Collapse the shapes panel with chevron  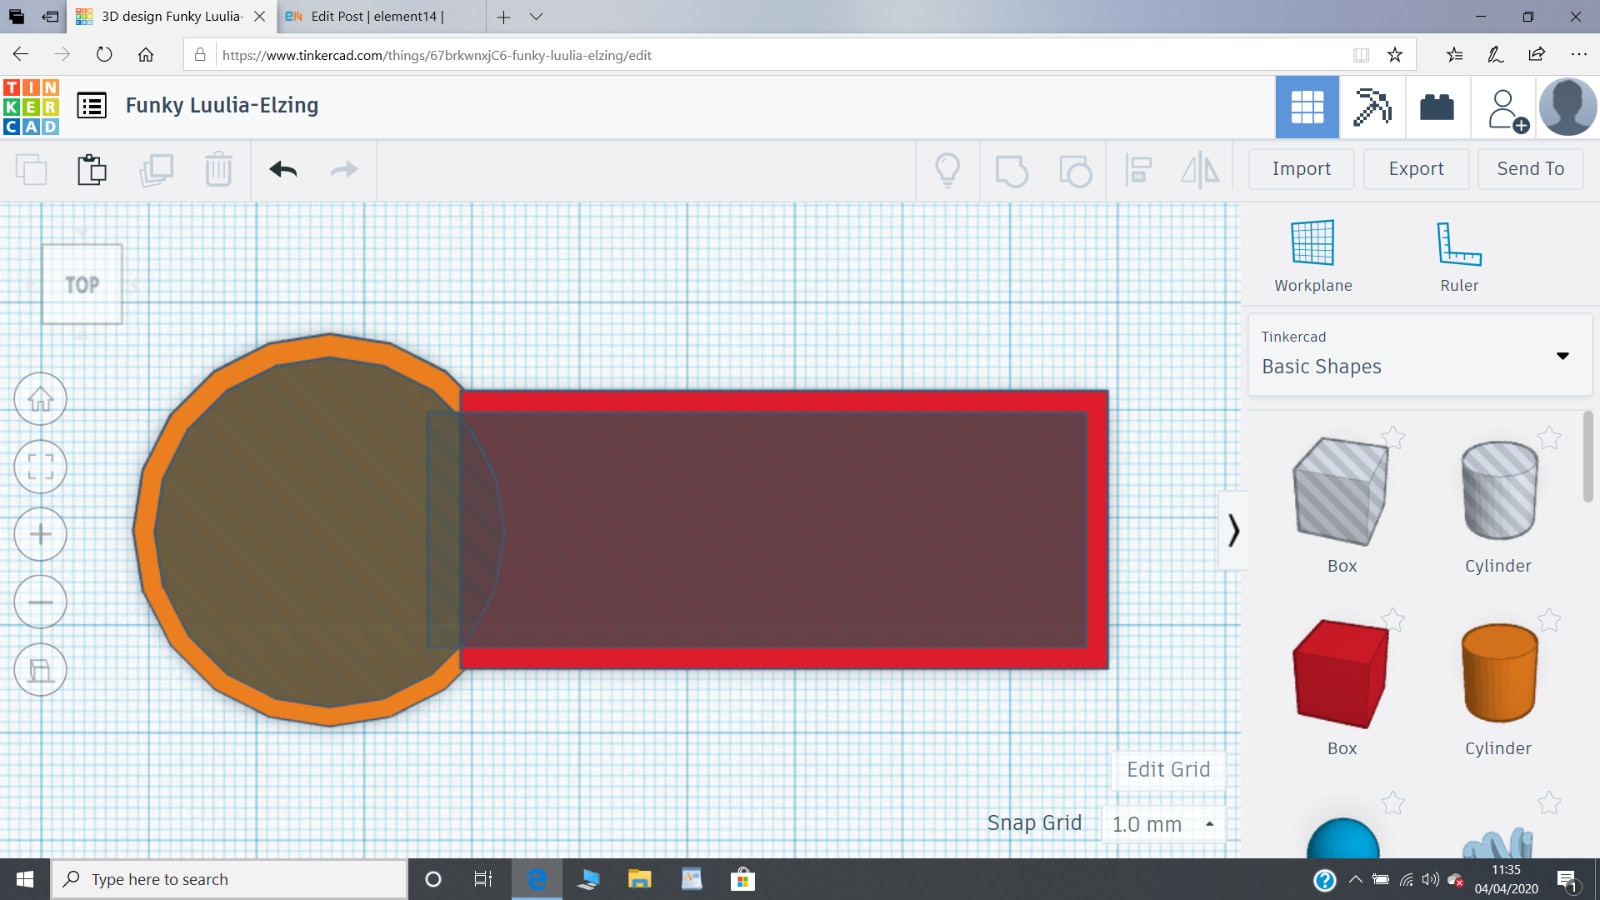(x=1233, y=530)
